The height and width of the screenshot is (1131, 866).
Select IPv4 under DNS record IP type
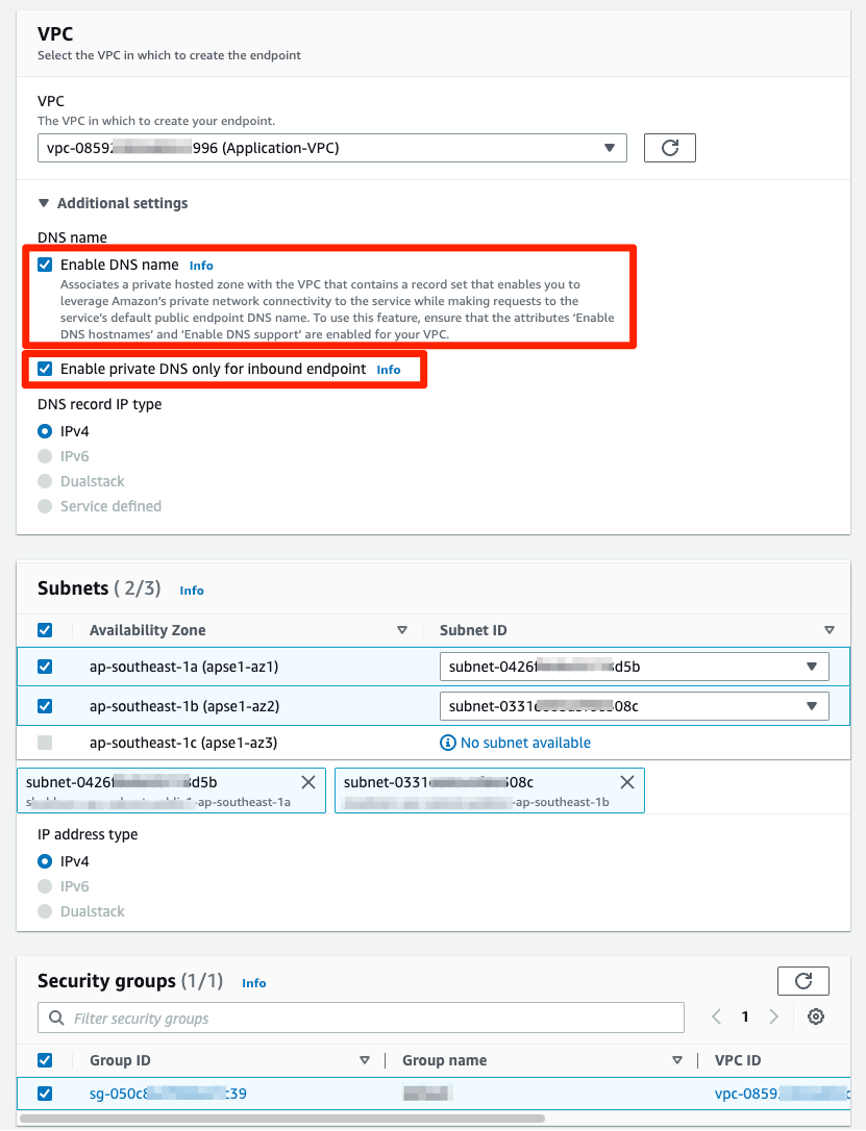click(43, 431)
